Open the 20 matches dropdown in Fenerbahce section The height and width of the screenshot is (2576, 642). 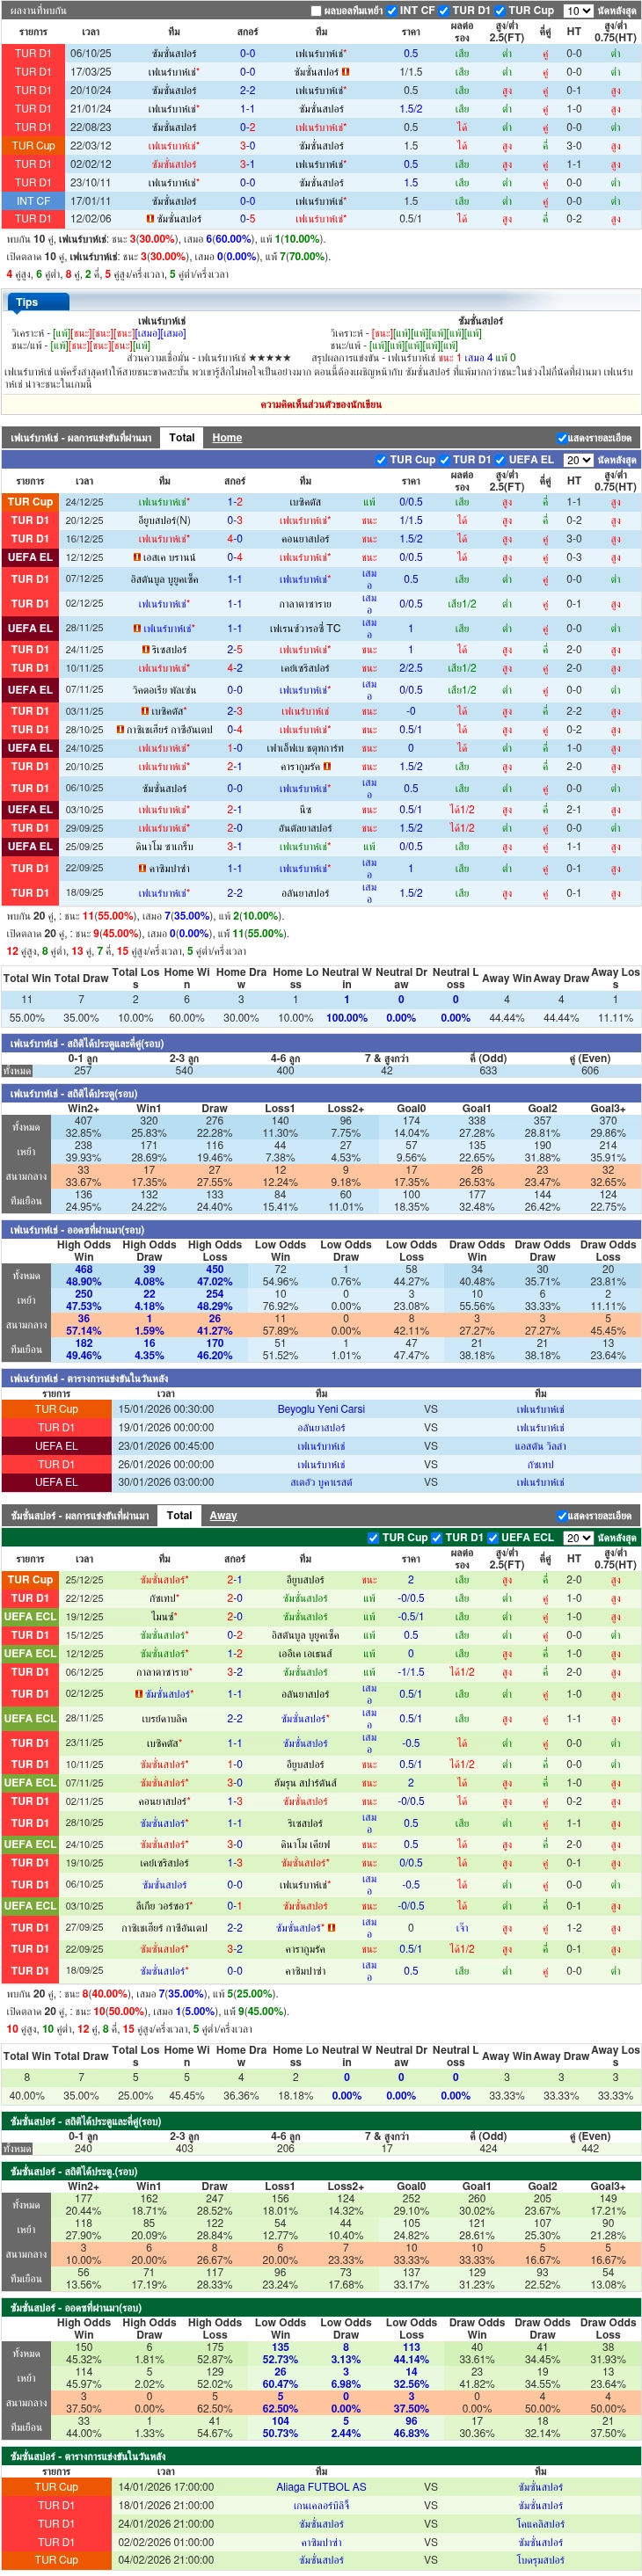[x=578, y=460]
